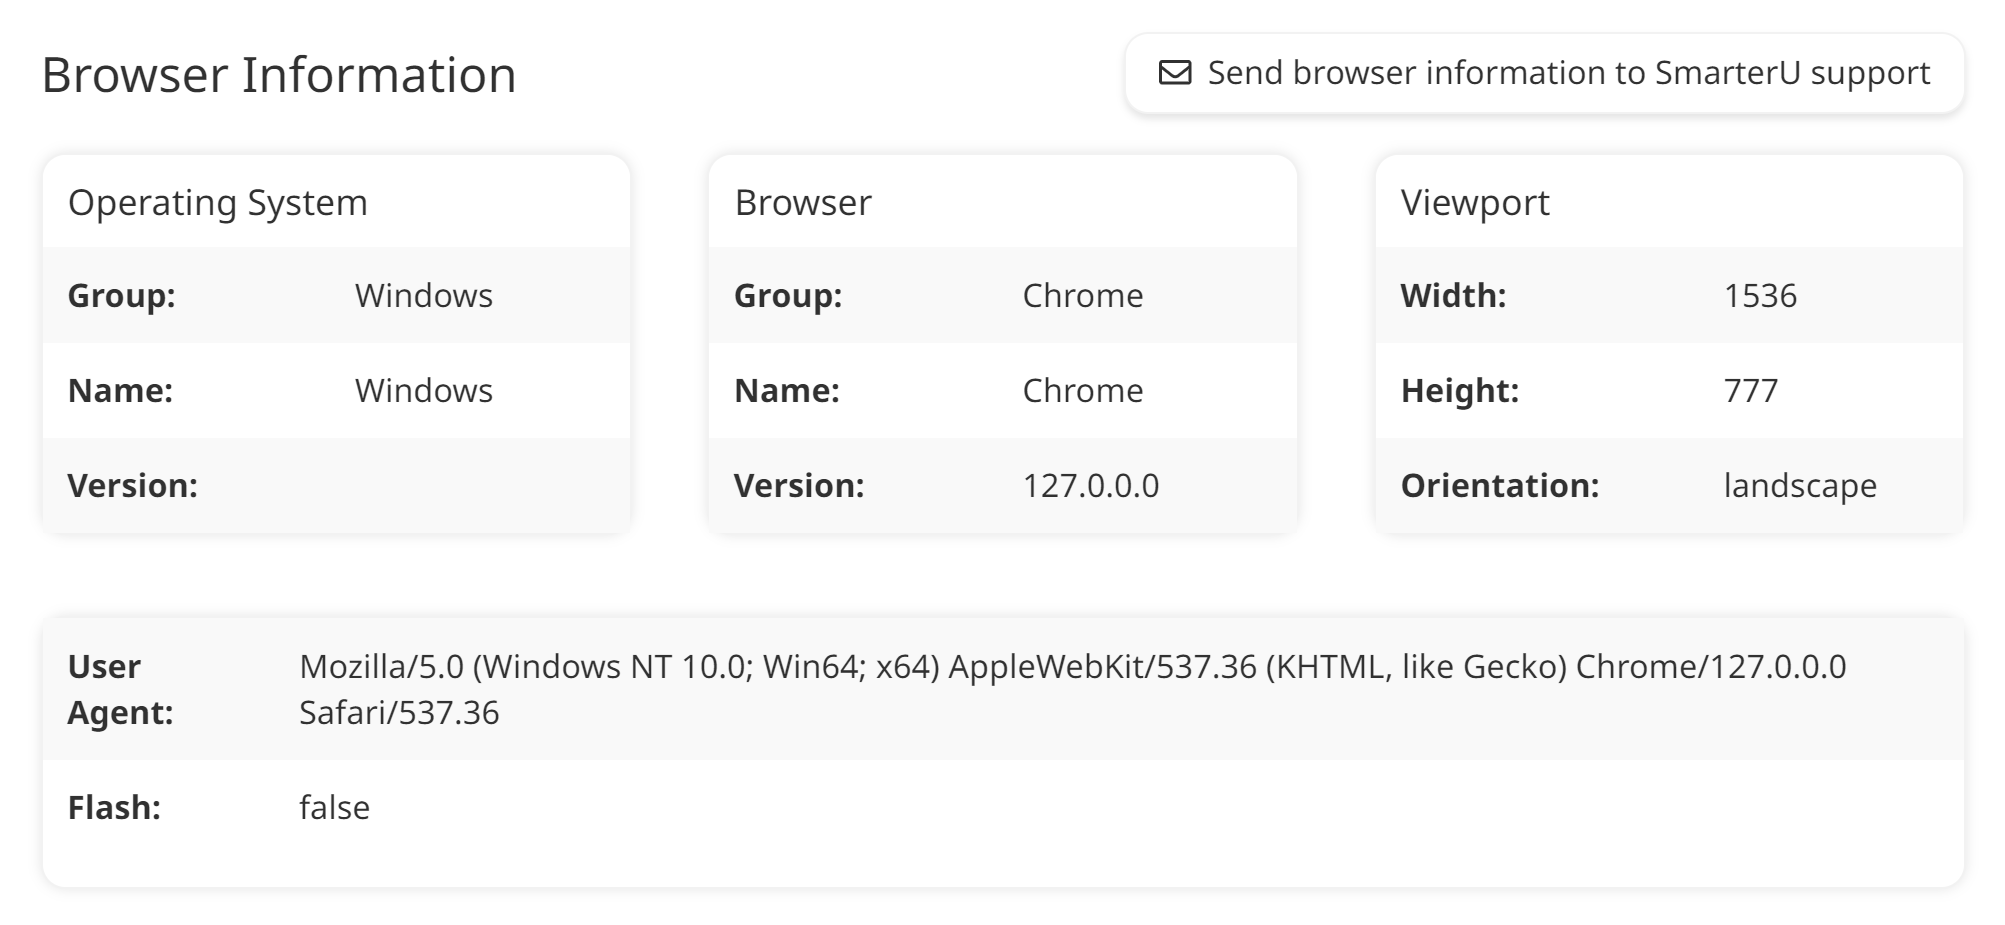Click Operating System Group label
Image resolution: width=2005 pixels, height=925 pixels.
click(x=122, y=296)
